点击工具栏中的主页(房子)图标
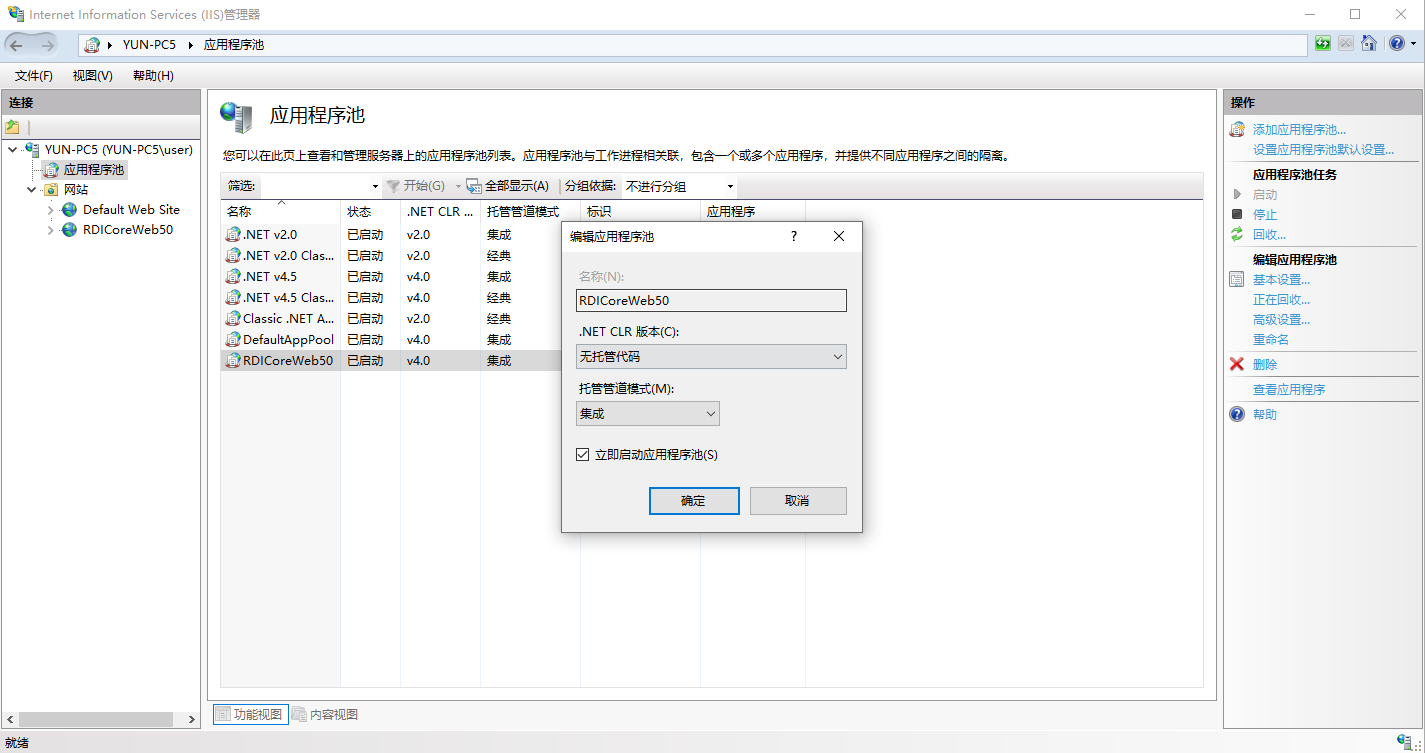 [1369, 44]
